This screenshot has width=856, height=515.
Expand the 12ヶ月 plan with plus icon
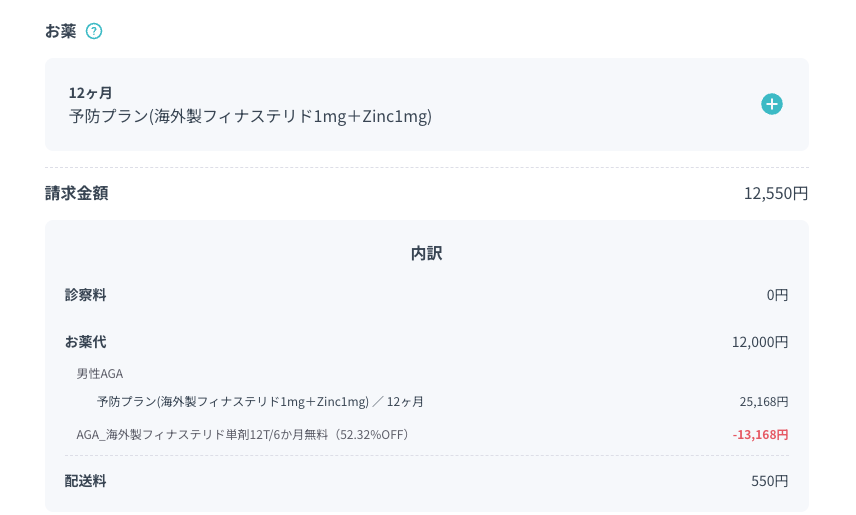(771, 104)
